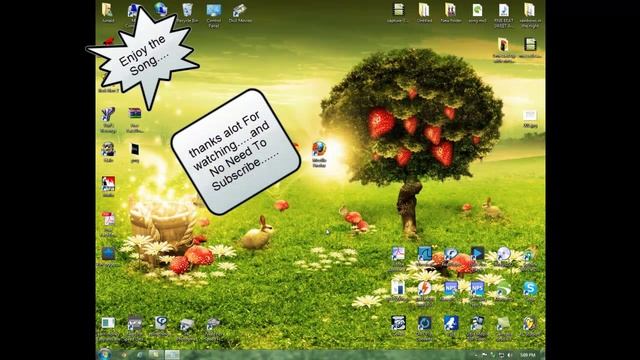Launch the orange lightning bolt shortcut
640x360 pixels.
(424, 288)
